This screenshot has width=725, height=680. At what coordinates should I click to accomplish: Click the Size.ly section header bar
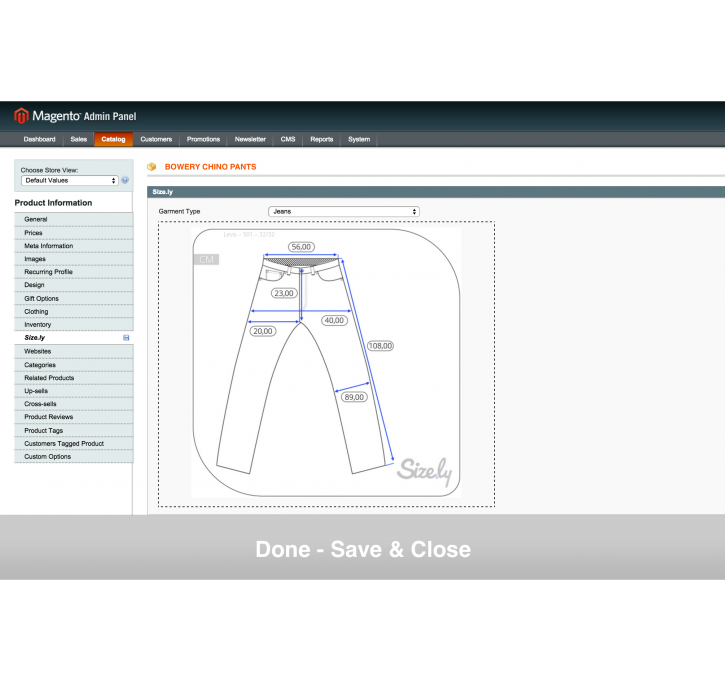point(436,192)
